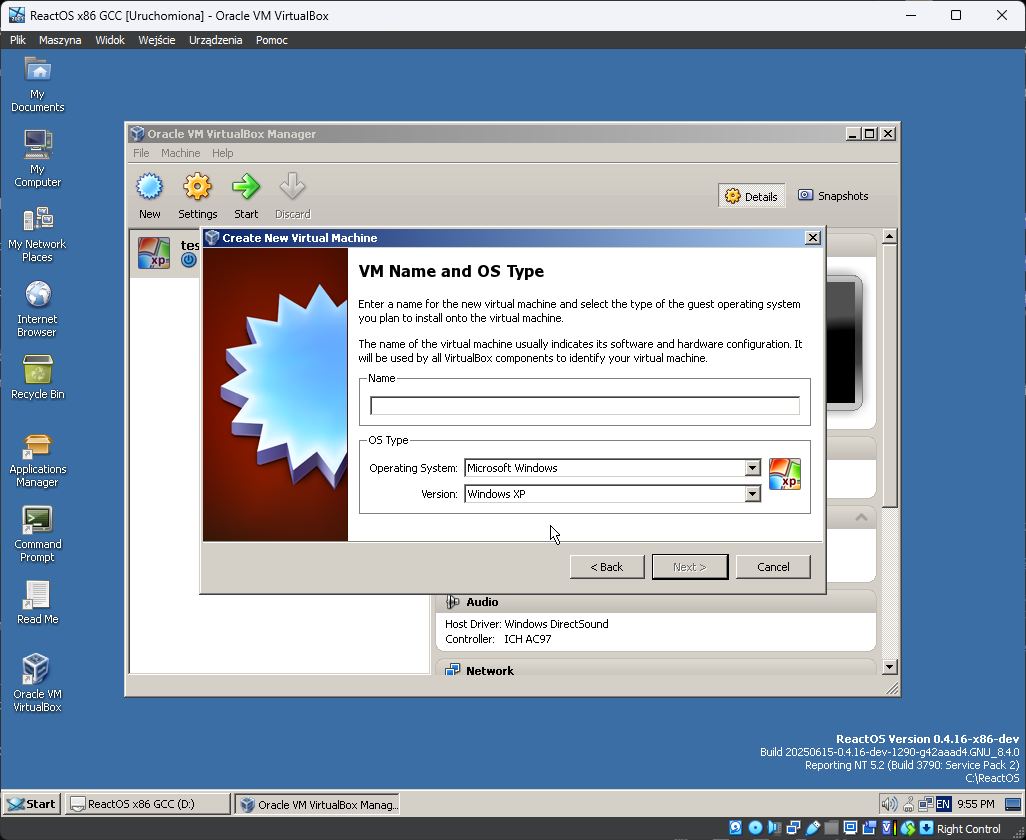Screen dimensions: 1026x840
Task: Open the Maszyna host menu
Action: [60, 40]
